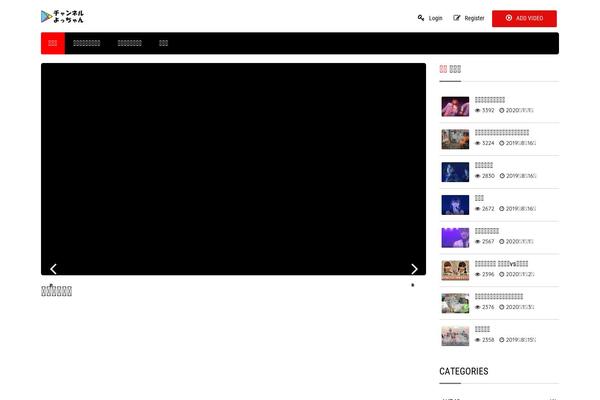Click the eye icon next to 2396

pyautogui.click(x=478, y=274)
